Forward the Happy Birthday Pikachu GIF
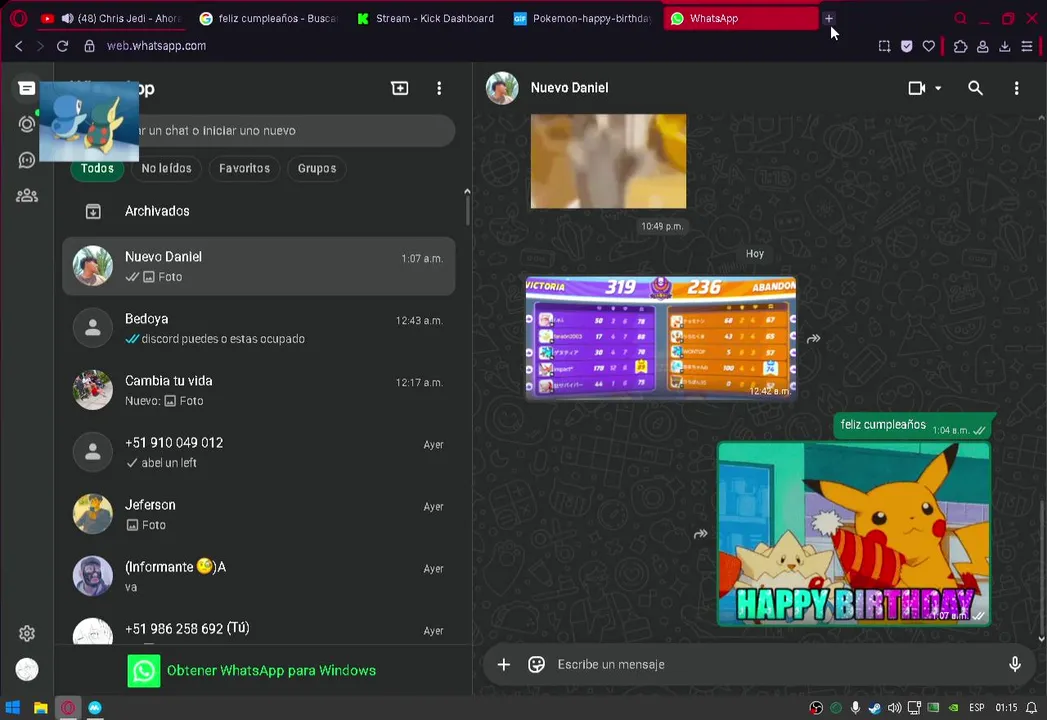 [700, 534]
